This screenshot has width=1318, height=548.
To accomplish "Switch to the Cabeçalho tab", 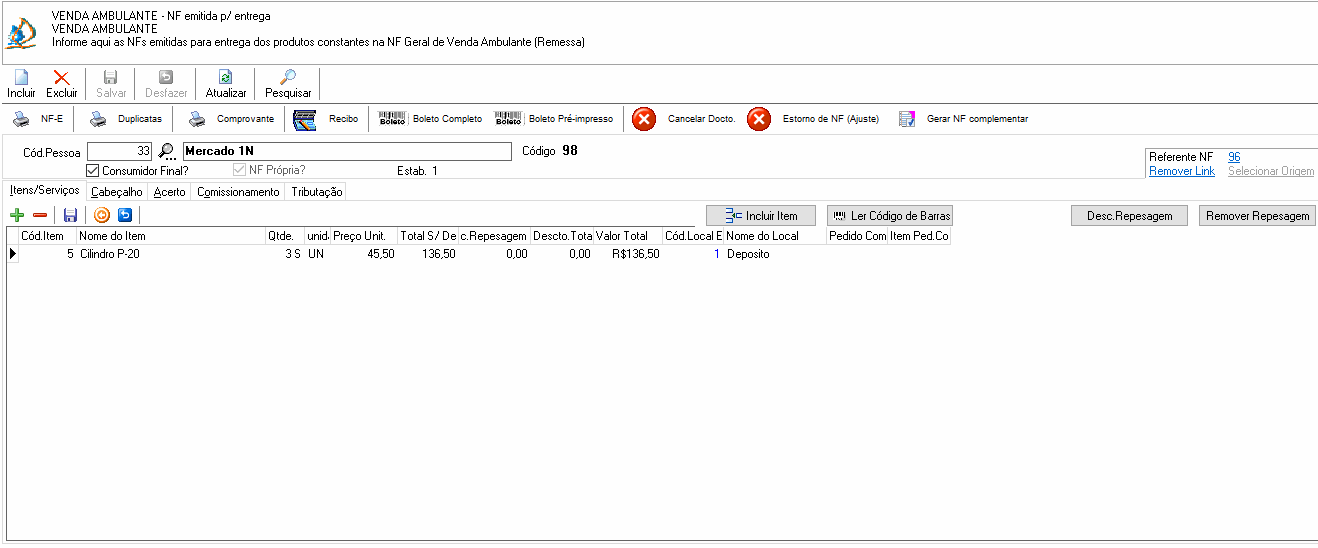I will click(117, 192).
